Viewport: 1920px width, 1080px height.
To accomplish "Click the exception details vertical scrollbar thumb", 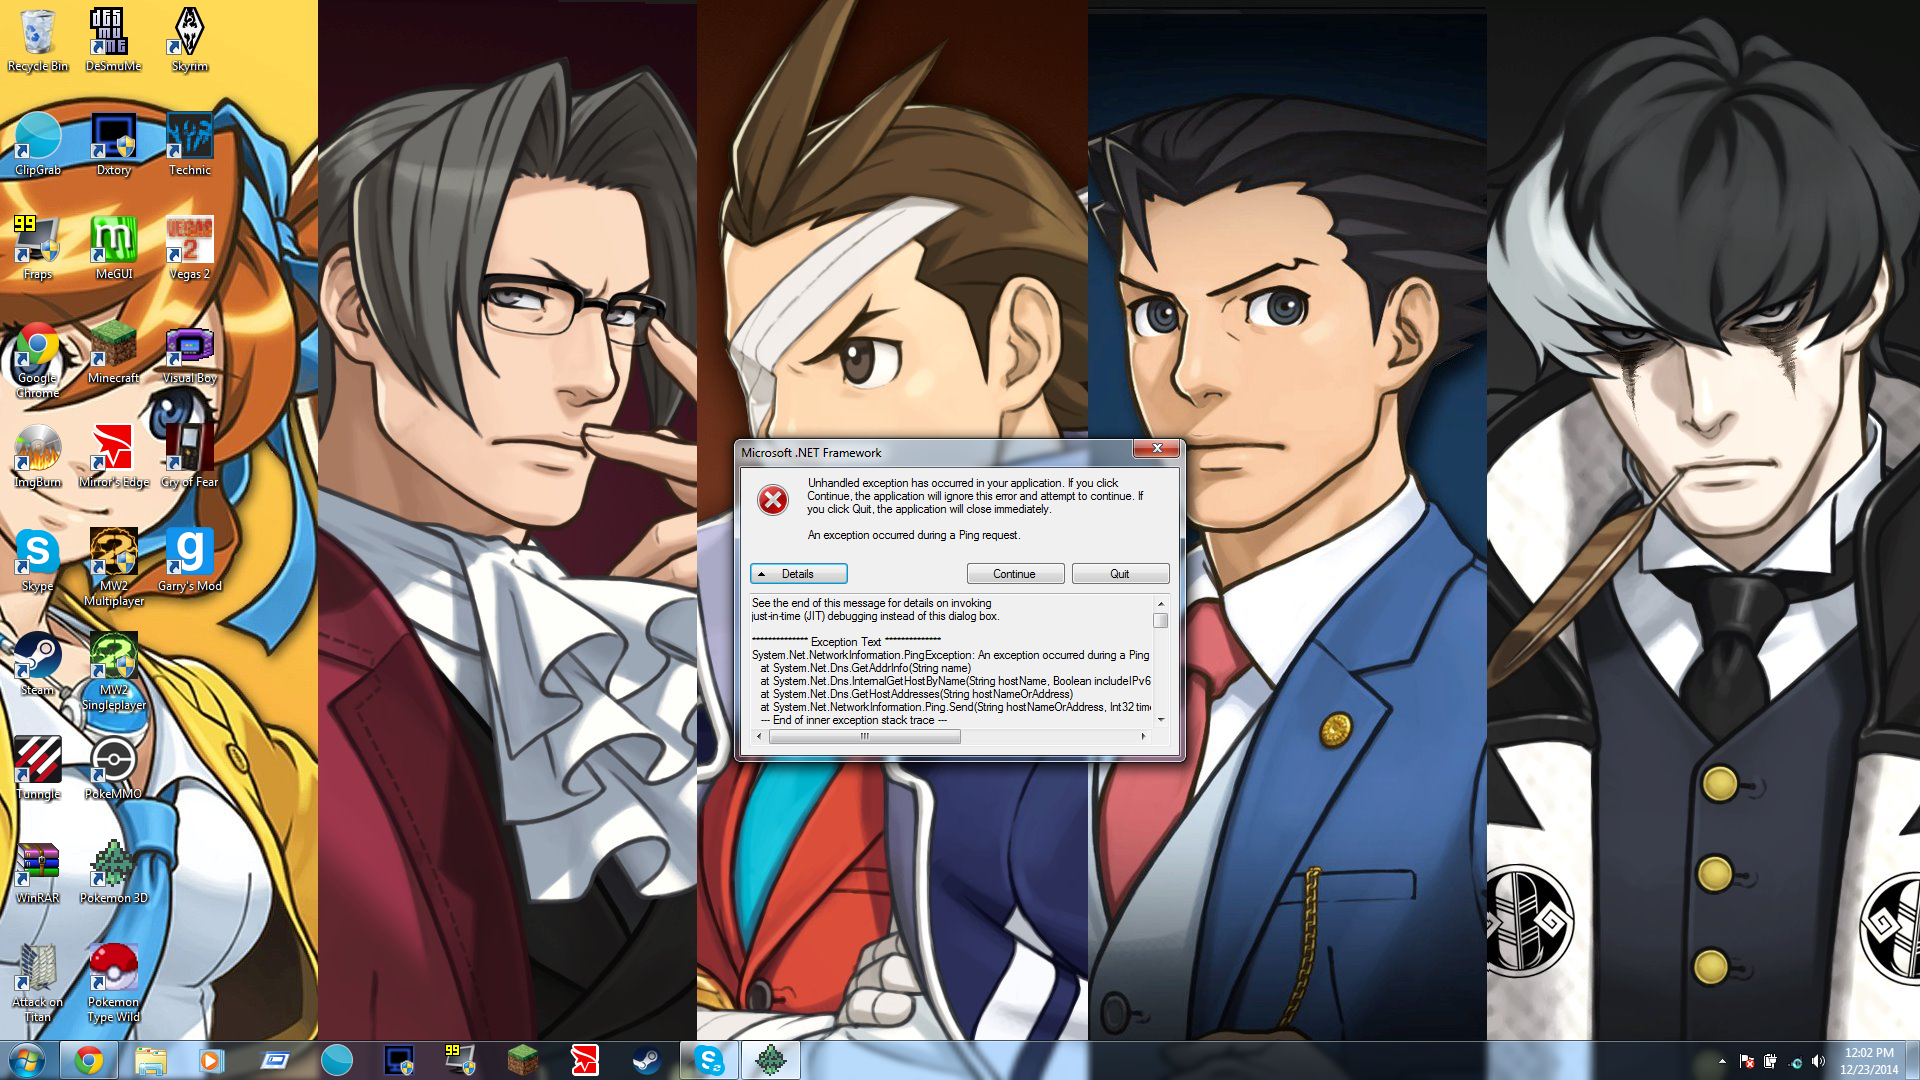I will (1161, 620).
